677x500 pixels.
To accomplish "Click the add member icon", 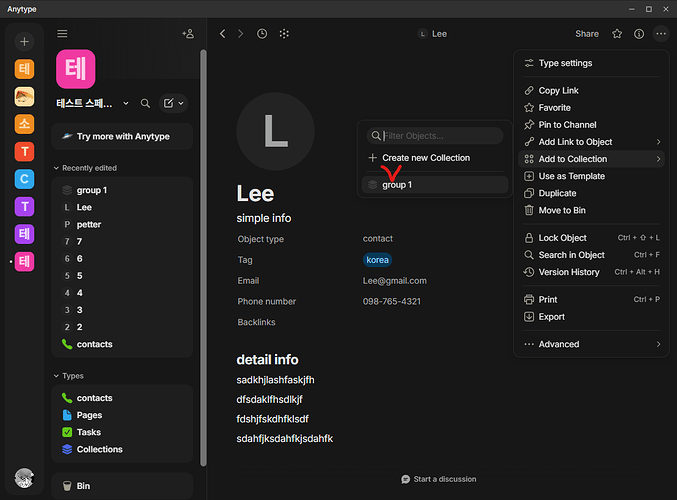I will coord(188,34).
